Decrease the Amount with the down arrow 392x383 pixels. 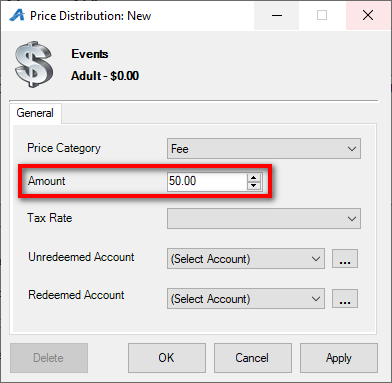pos(254,186)
